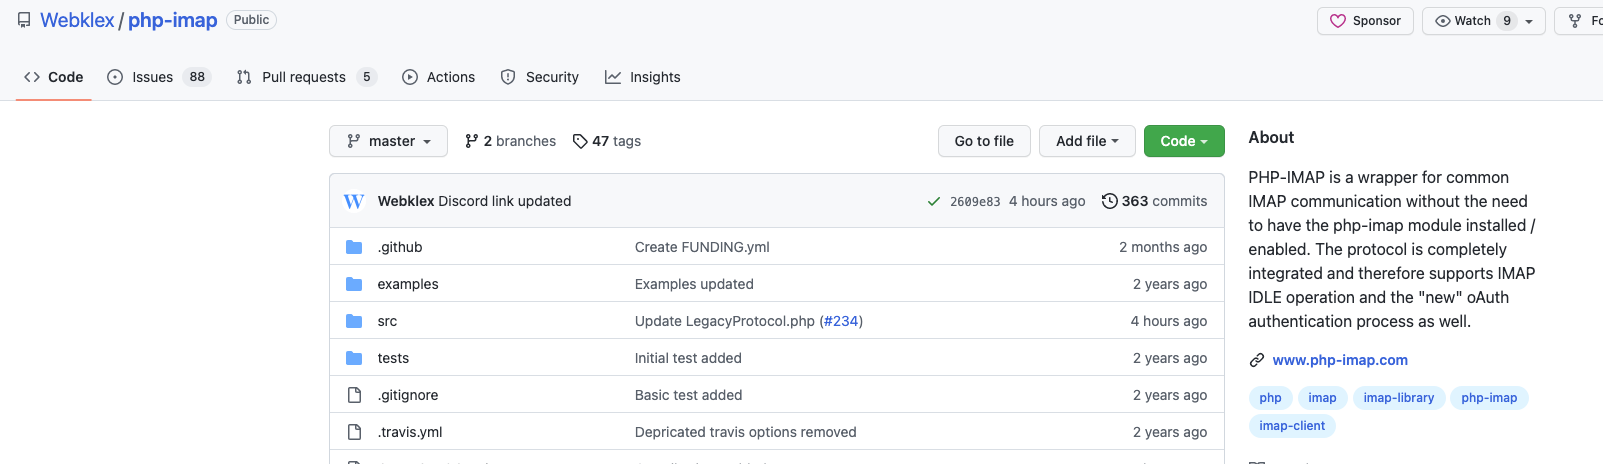View the 2 branches link

pyautogui.click(x=510, y=141)
